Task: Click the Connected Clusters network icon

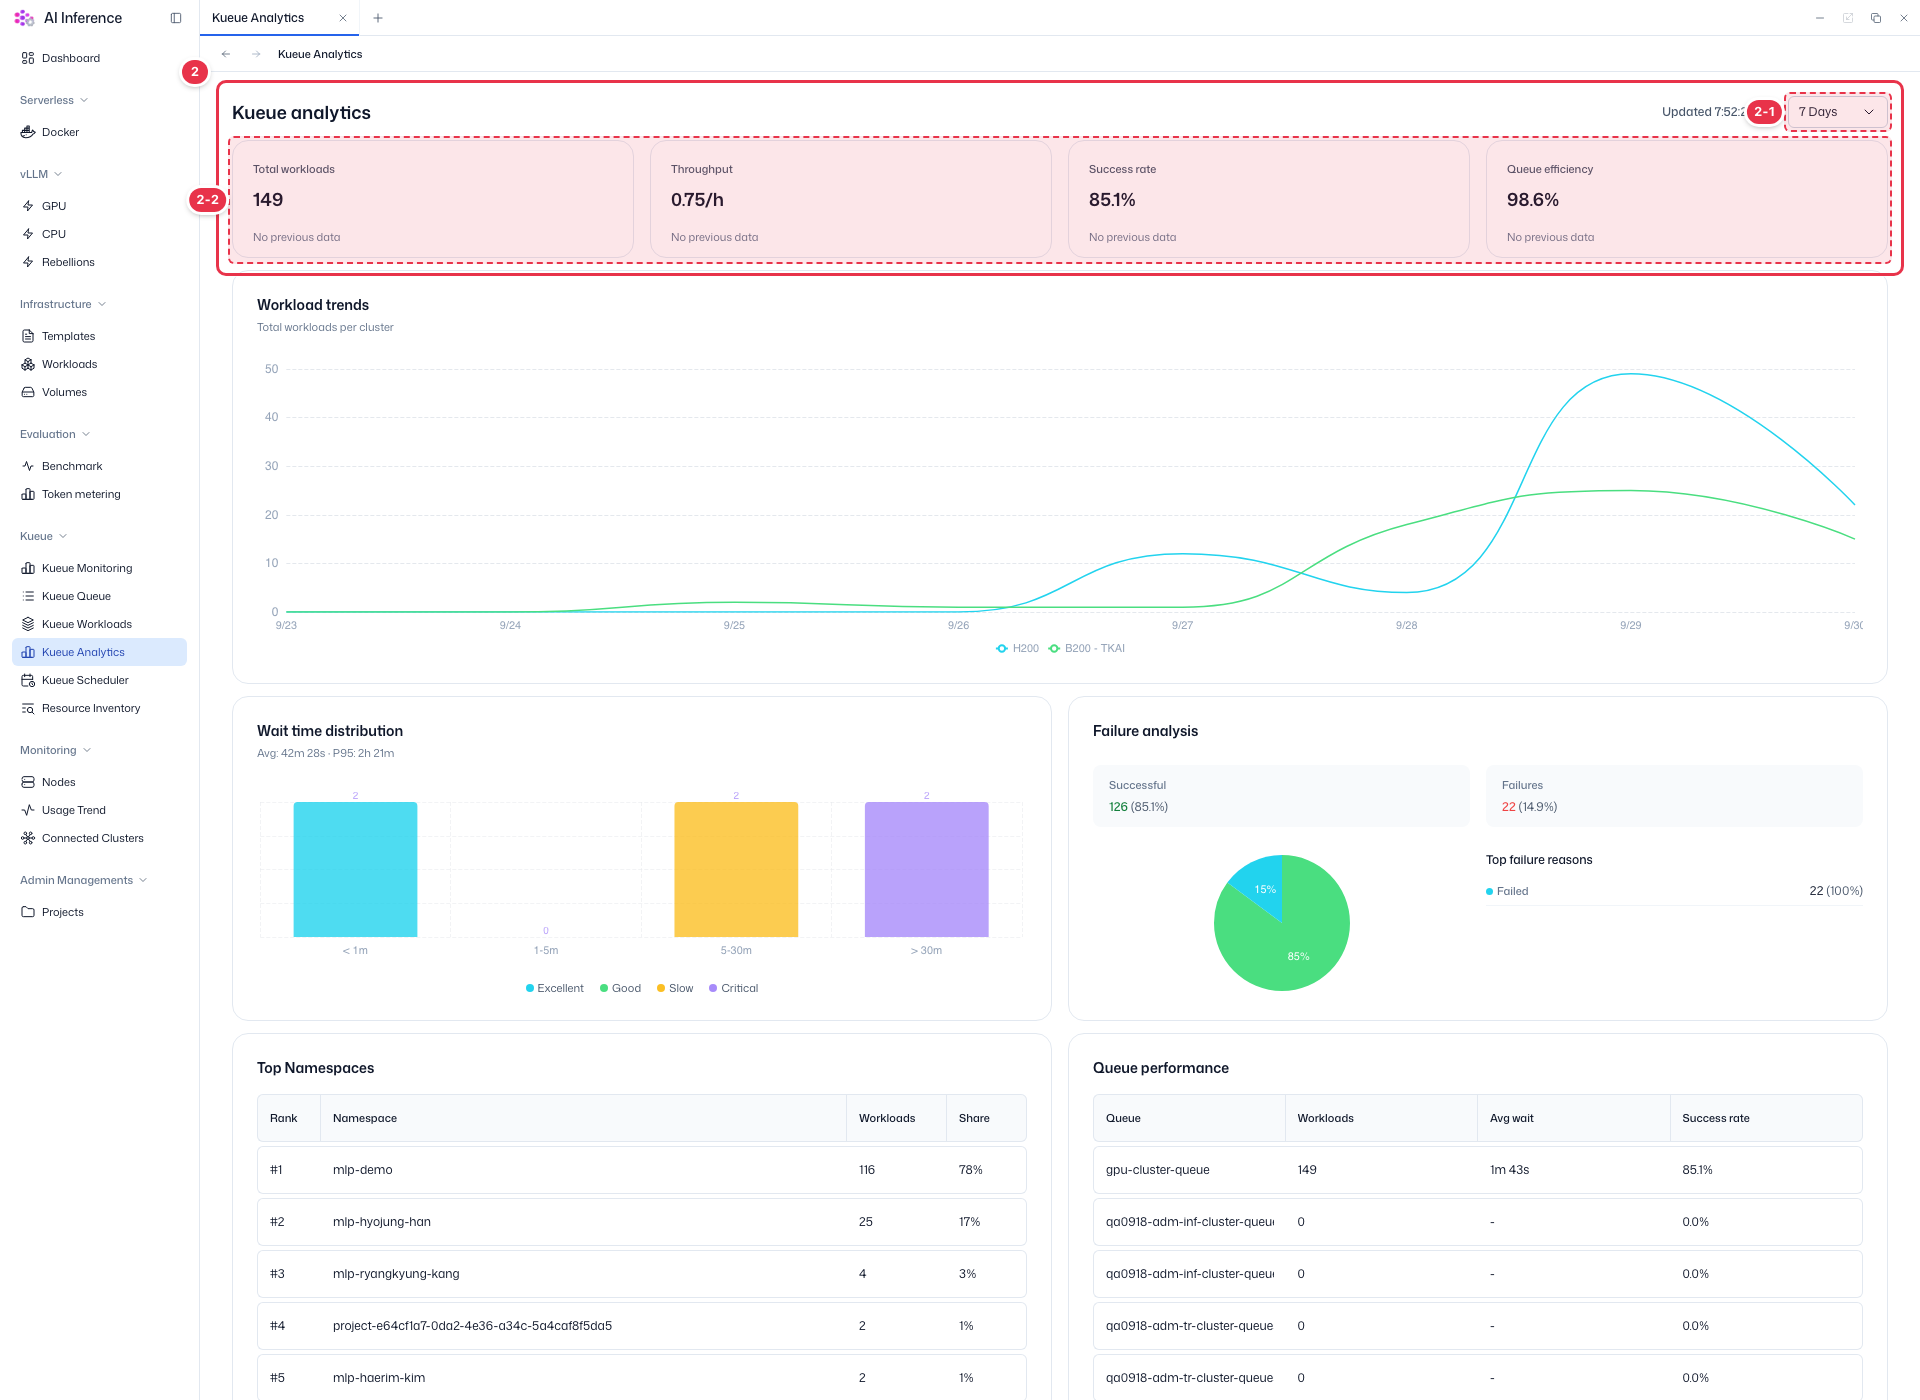Action: [28, 838]
